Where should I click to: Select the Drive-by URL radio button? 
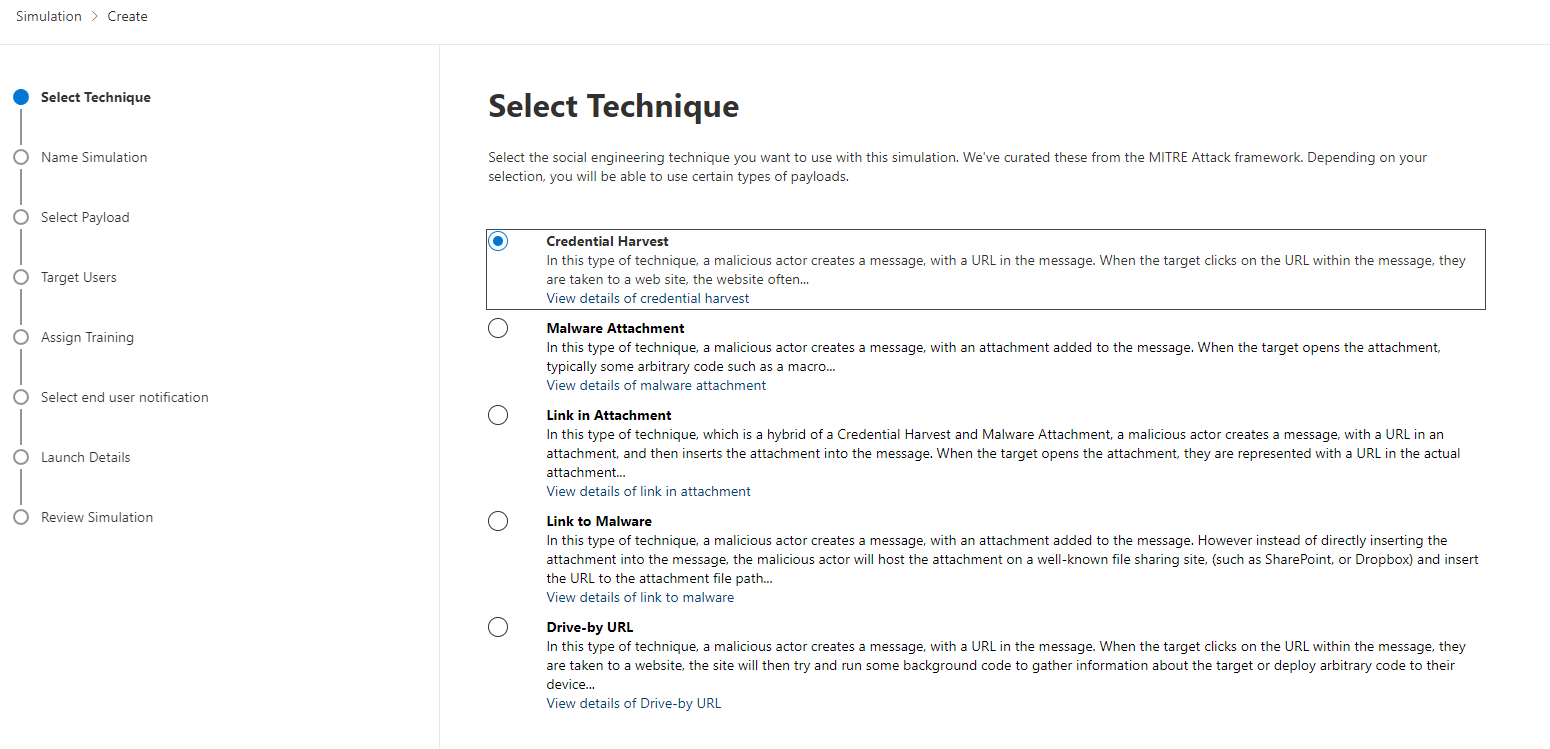click(x=498, y=627)
